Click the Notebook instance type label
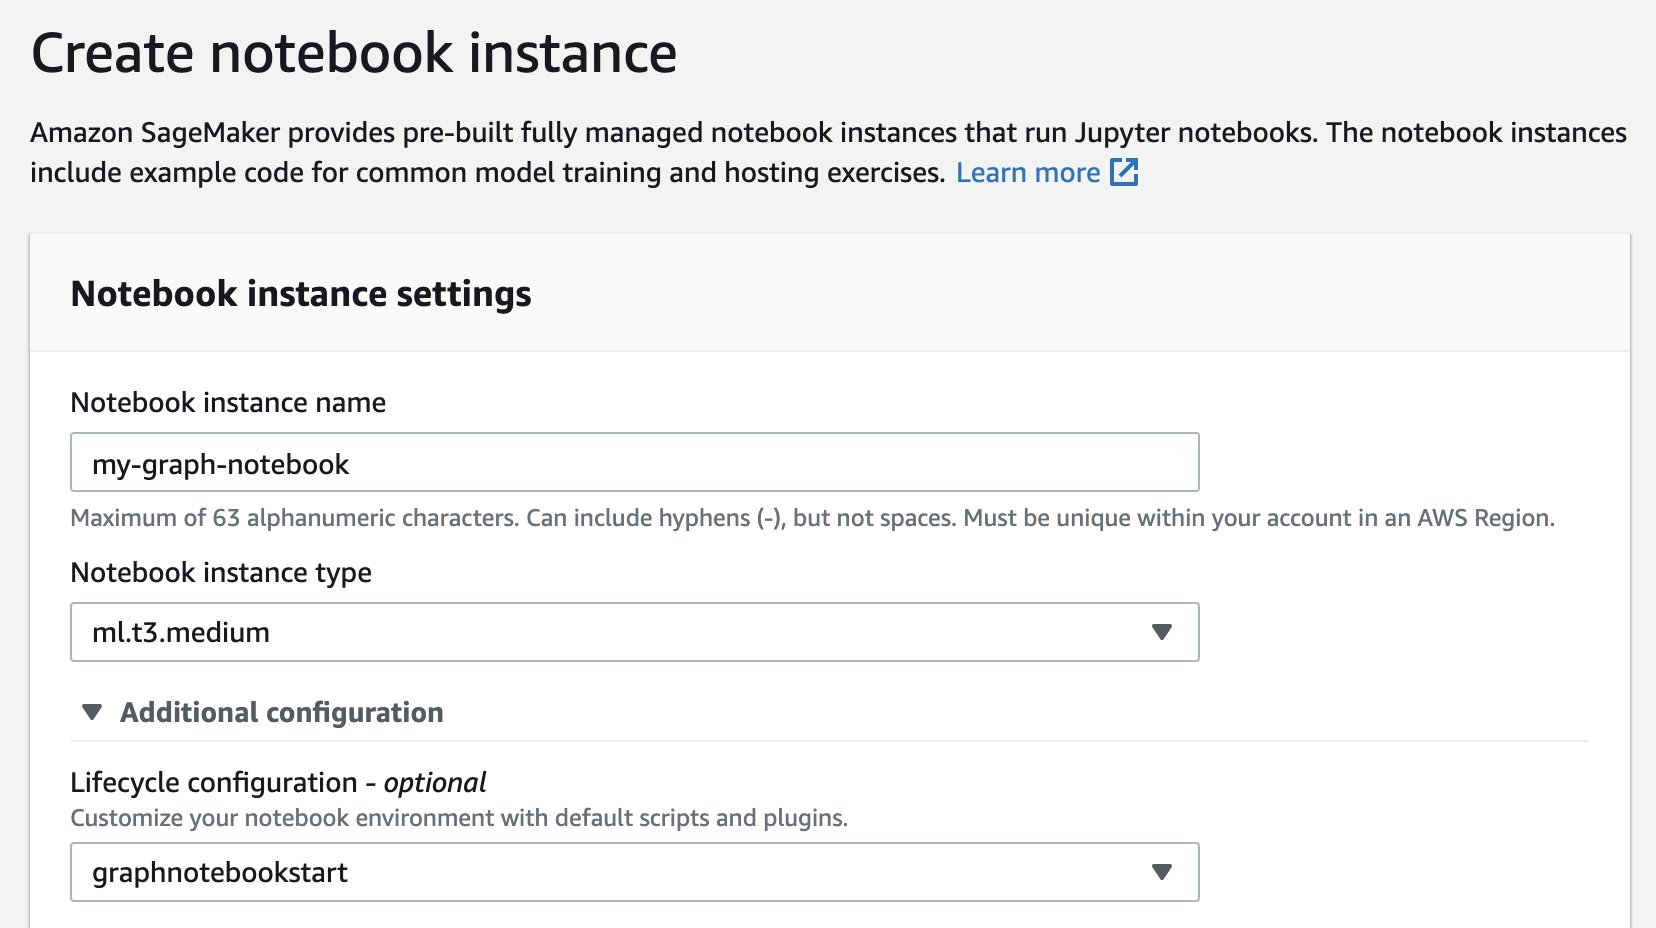This screenshot has width=1656, height=928. (221, 572)
